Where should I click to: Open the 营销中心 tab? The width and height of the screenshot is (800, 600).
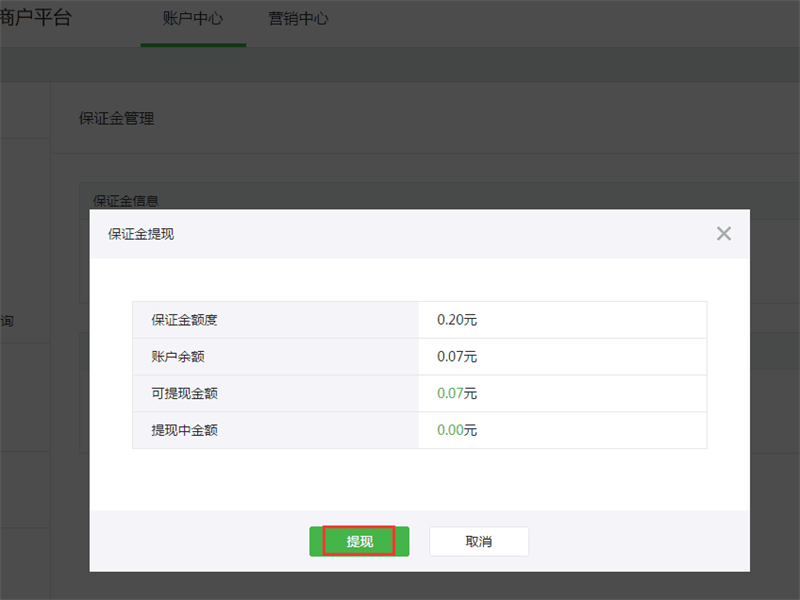coord(297,17)
